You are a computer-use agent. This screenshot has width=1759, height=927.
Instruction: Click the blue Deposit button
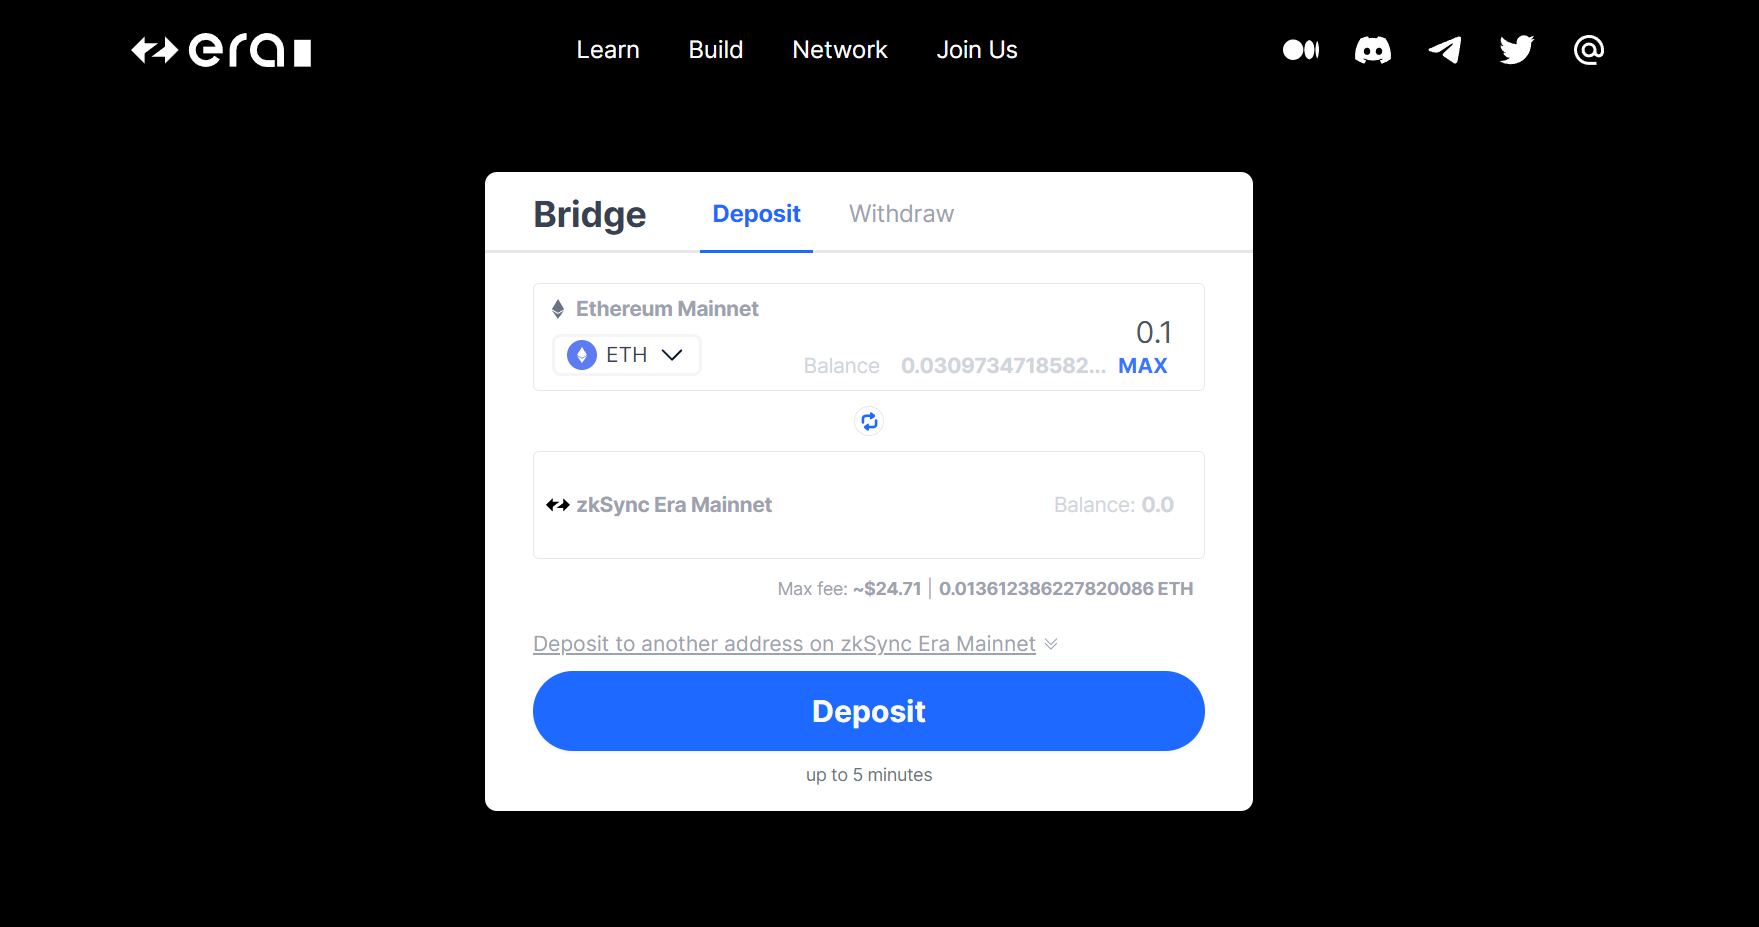[869, 711]
